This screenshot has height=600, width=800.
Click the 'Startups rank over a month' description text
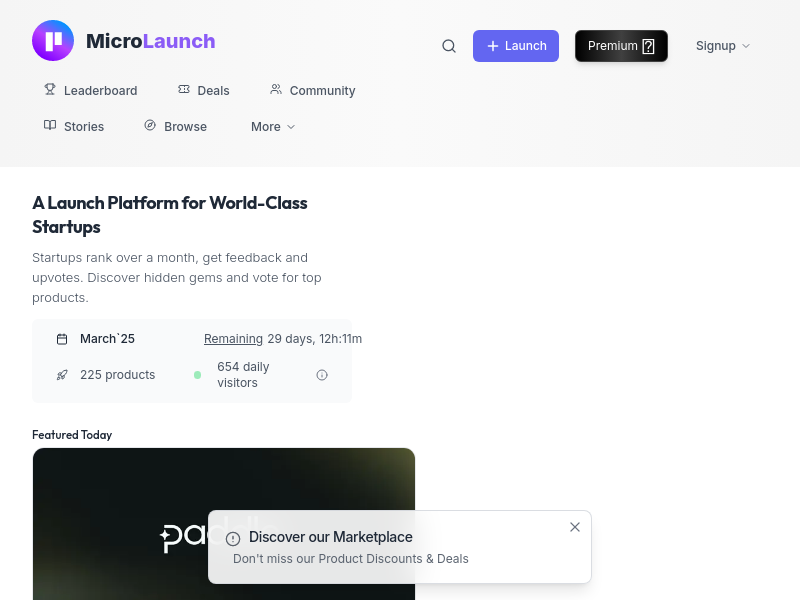[x=177, y=278]
